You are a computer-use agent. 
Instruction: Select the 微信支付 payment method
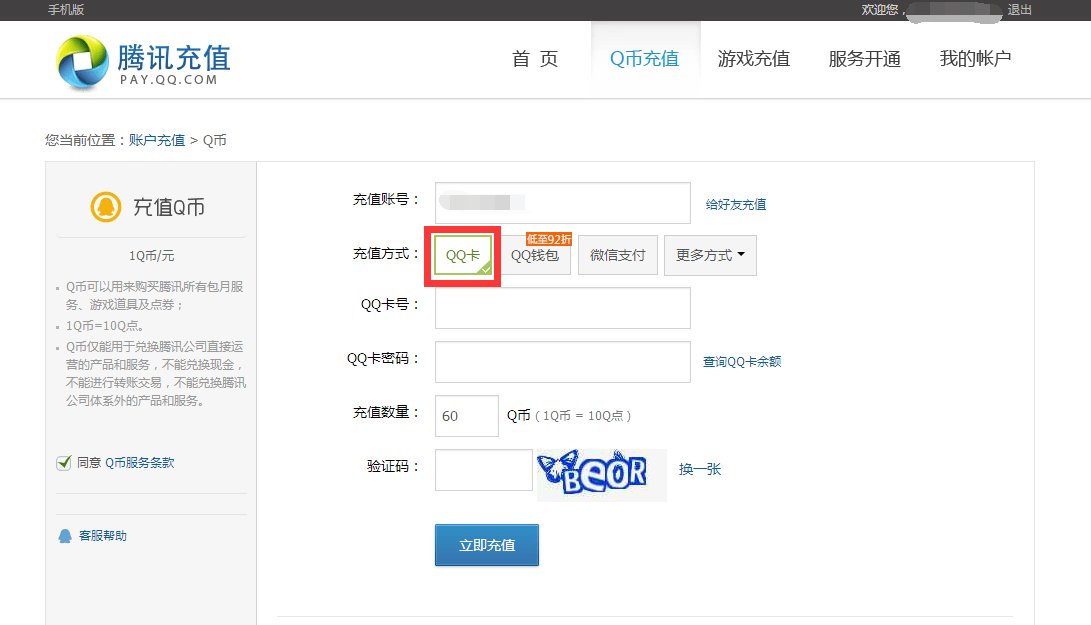point(618,255)
